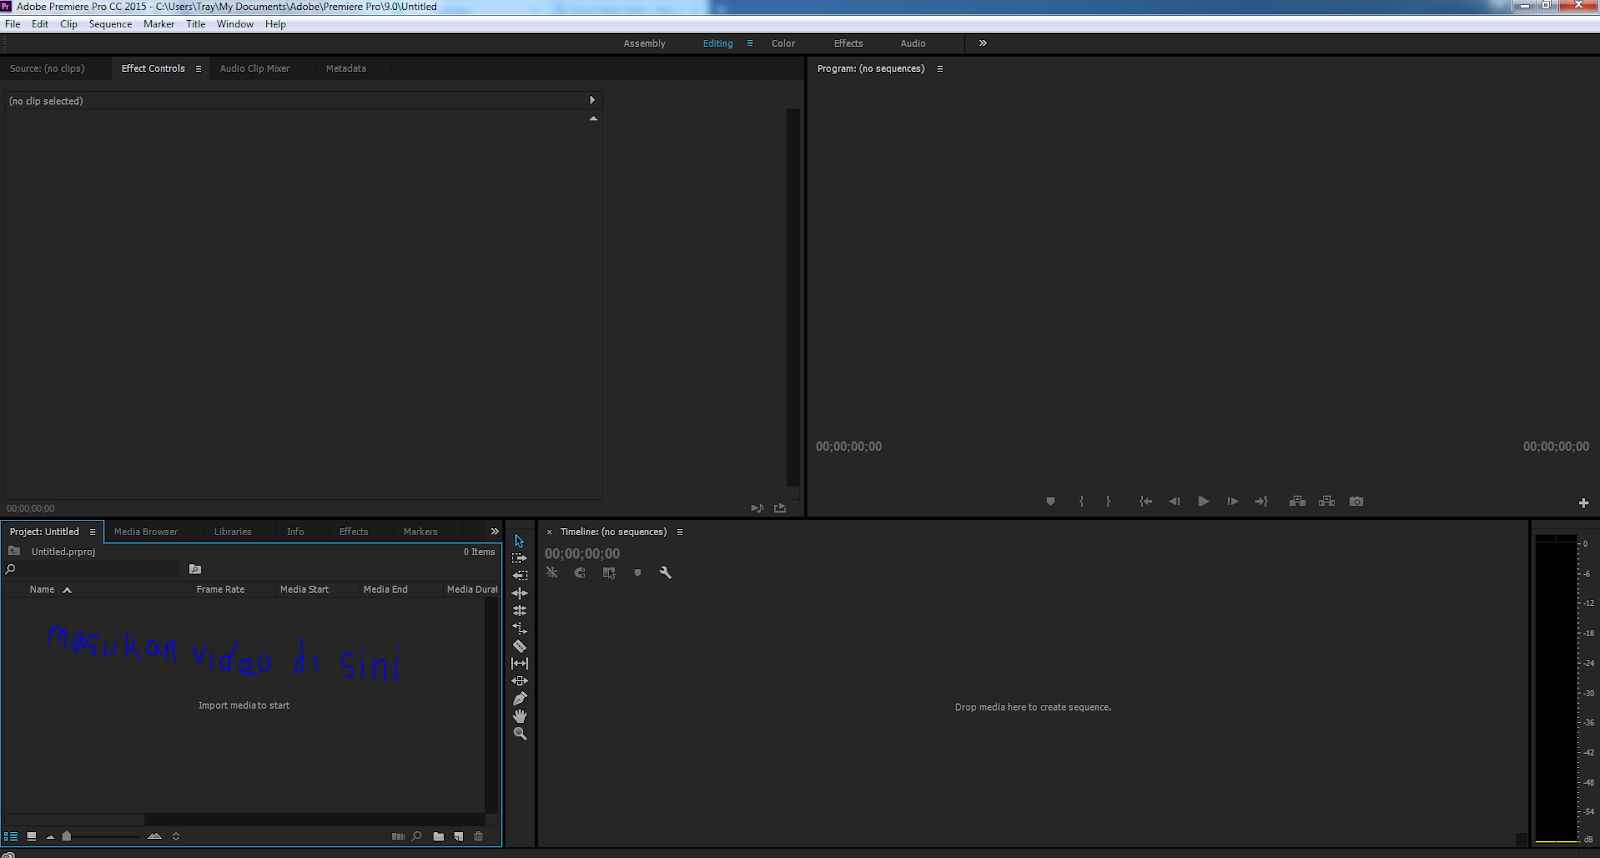Switch to the Assembly workspace
This screenshot has width=1600, height=858.
(x=644, y=43)
